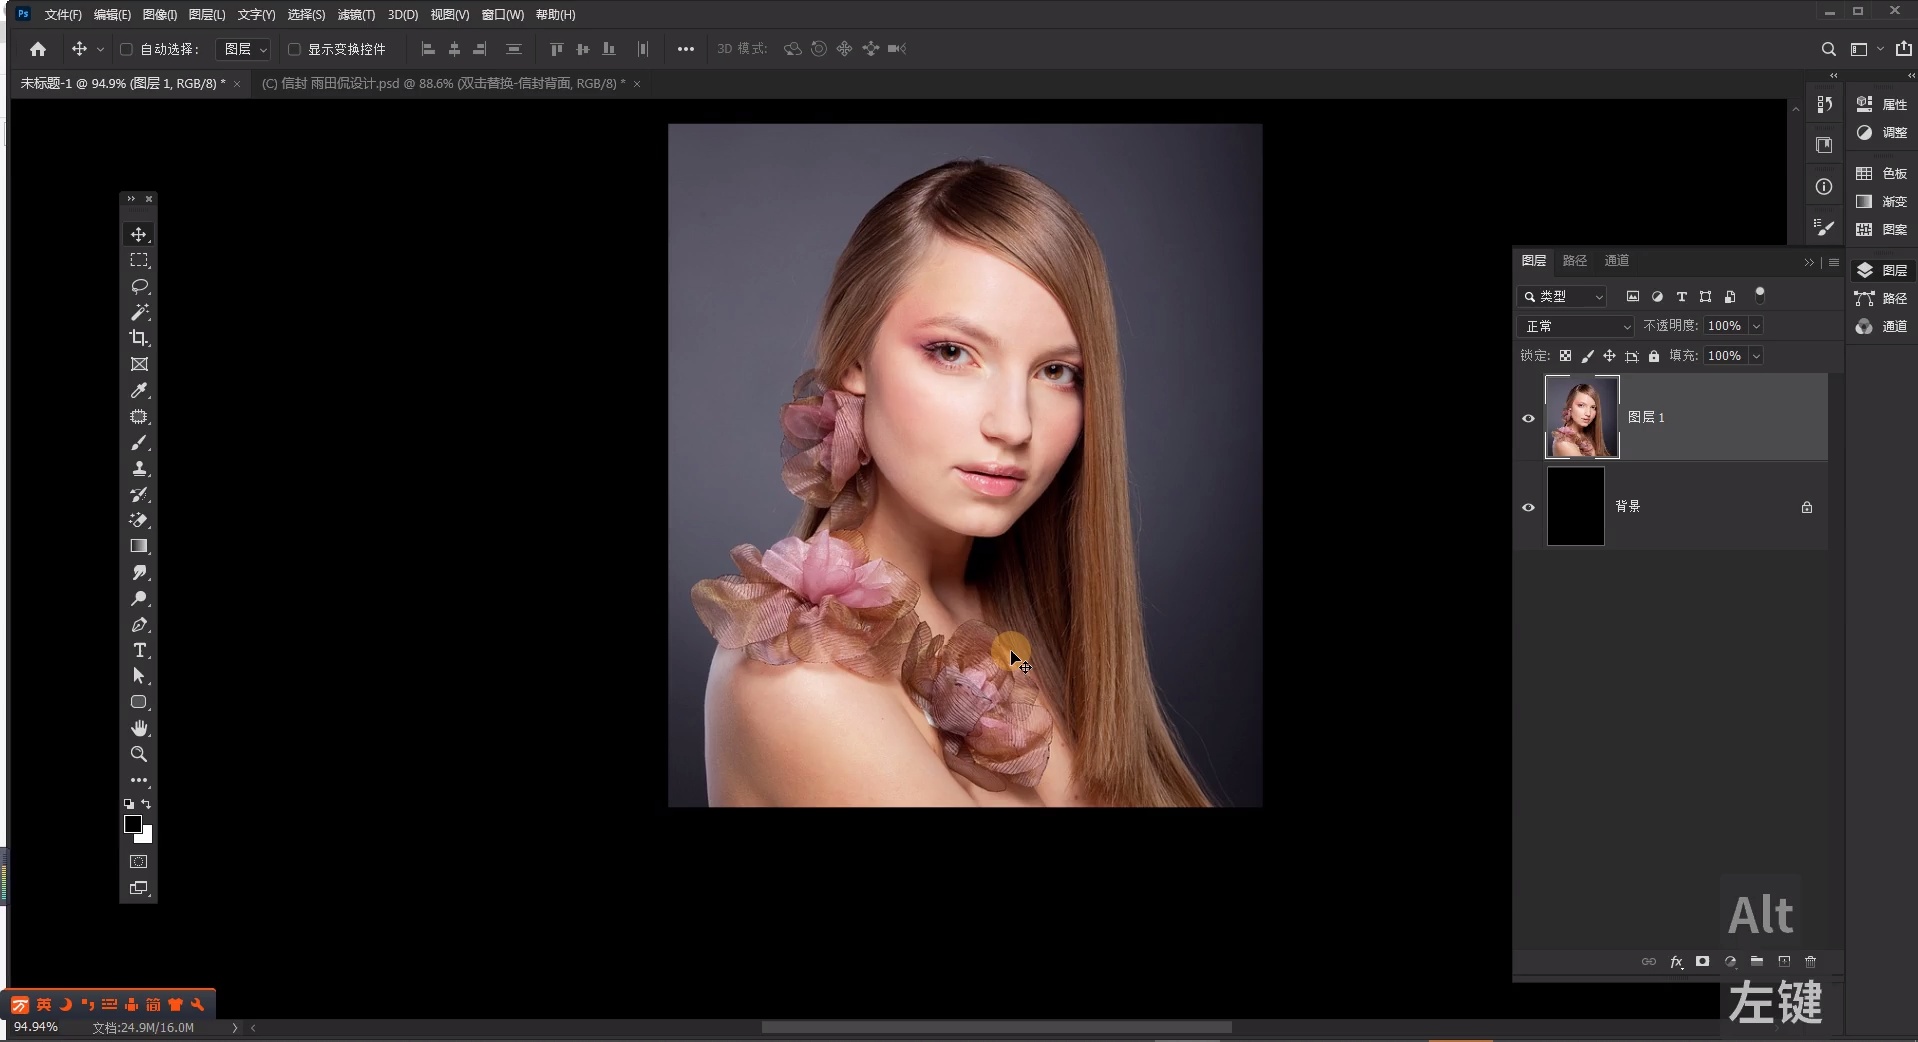Expand the 不透明度 opacity dropdown arrow
The image size is (1918, 1042).
[1756, 326]
